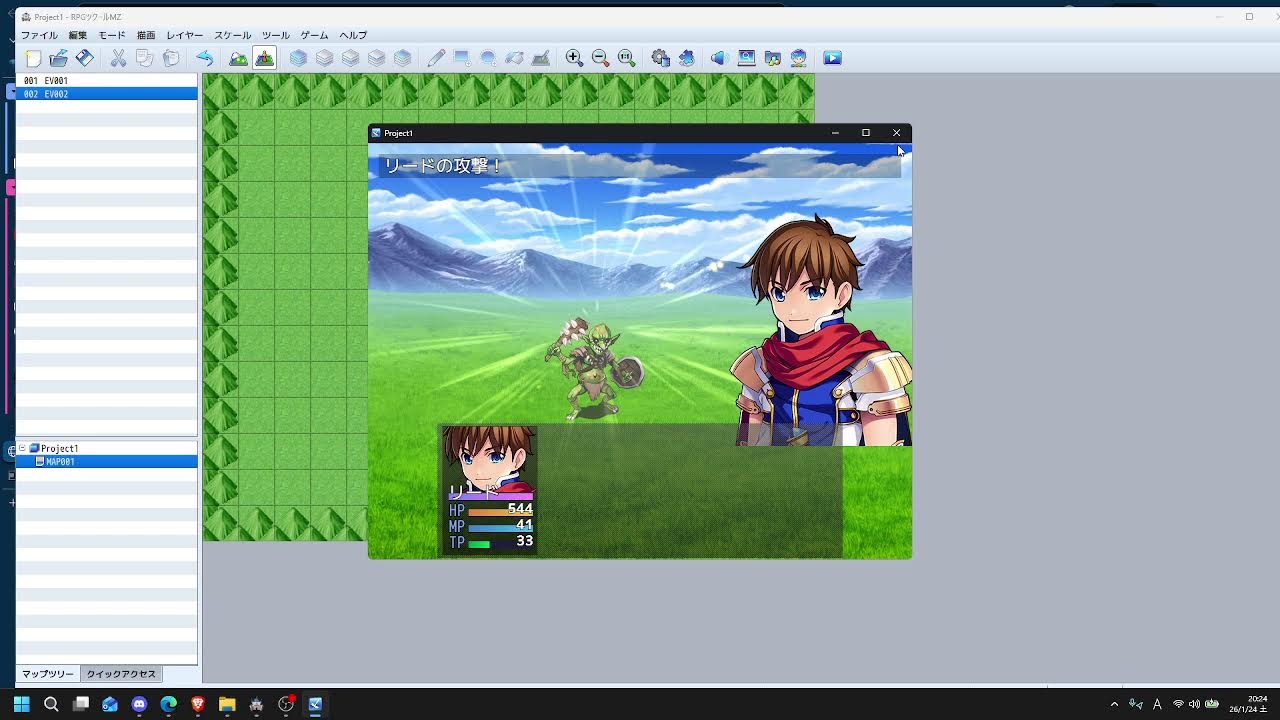Select the Shadow Pen tool
This screenshot has height=720, width=1280.
coord(540,58)
